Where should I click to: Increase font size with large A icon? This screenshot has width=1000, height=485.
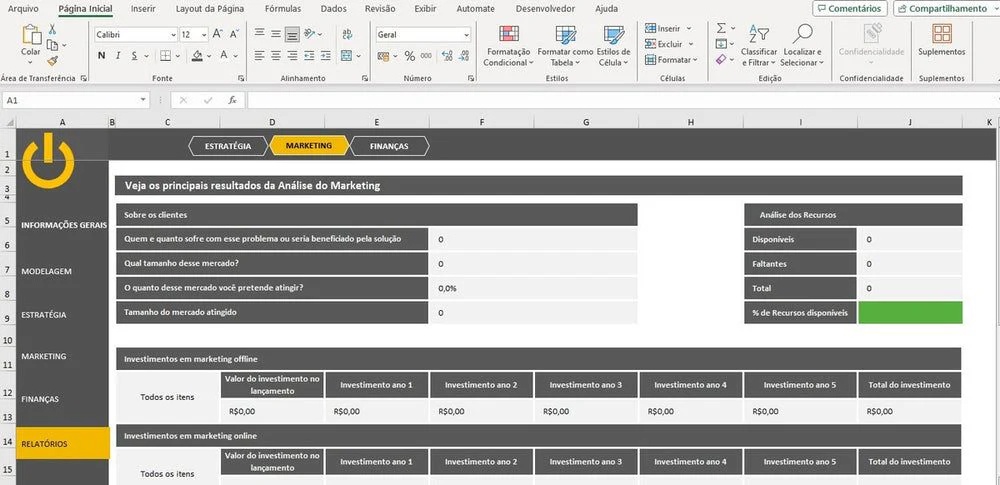[217, 34]
